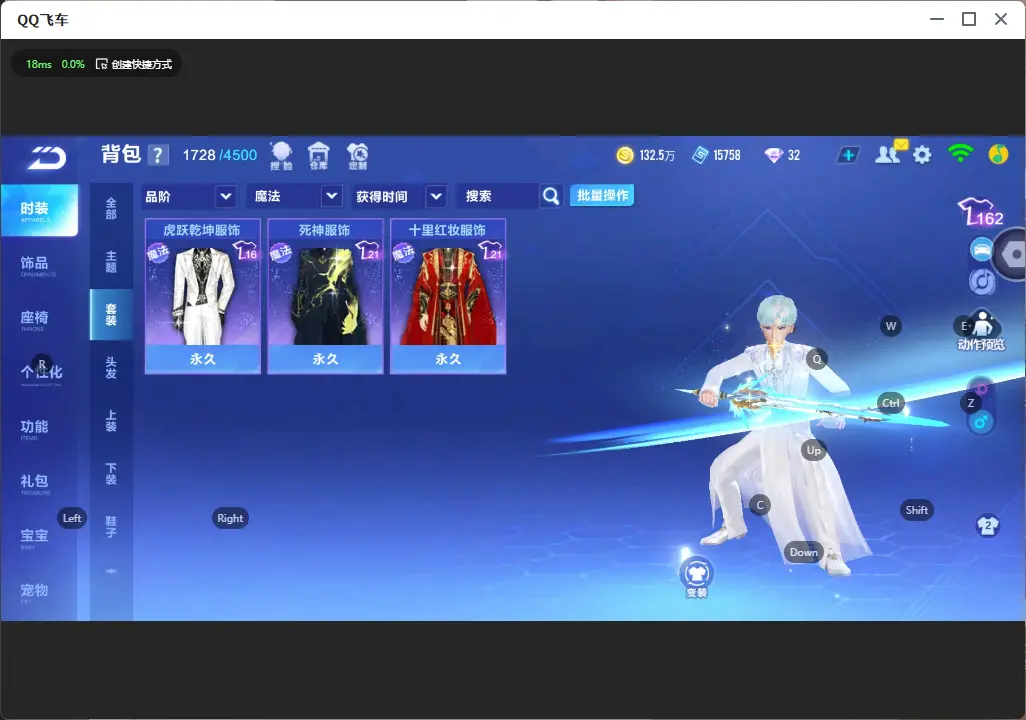
Task: Open the 品阶 grade dropdown
Action: point(189,196)
